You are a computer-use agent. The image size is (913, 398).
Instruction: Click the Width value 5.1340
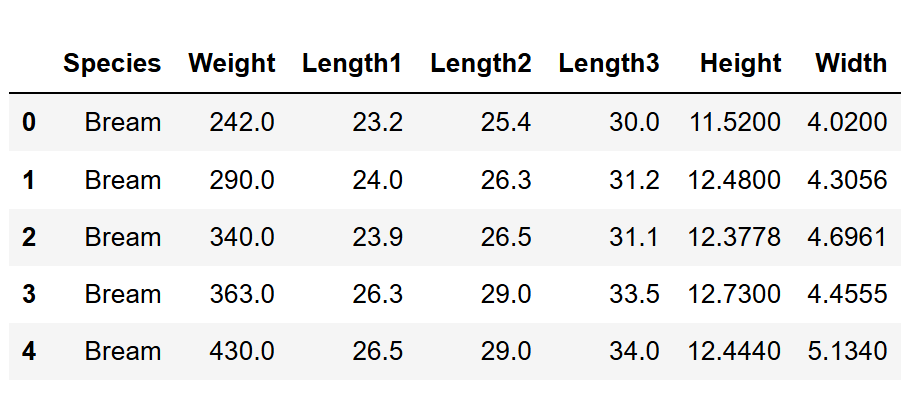847,351
